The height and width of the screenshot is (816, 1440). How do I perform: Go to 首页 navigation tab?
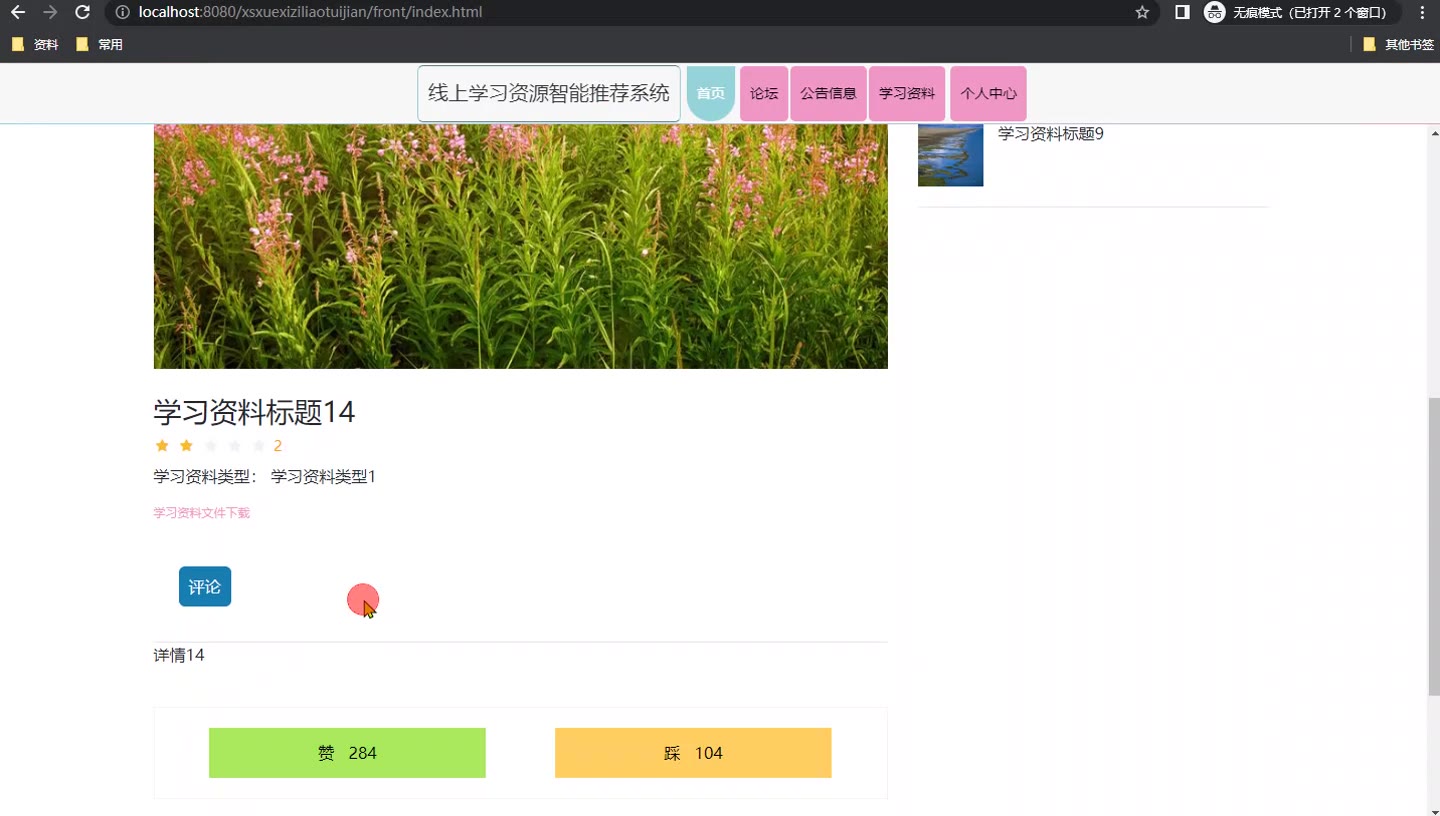pyautogui.click(x=711, y=93)
